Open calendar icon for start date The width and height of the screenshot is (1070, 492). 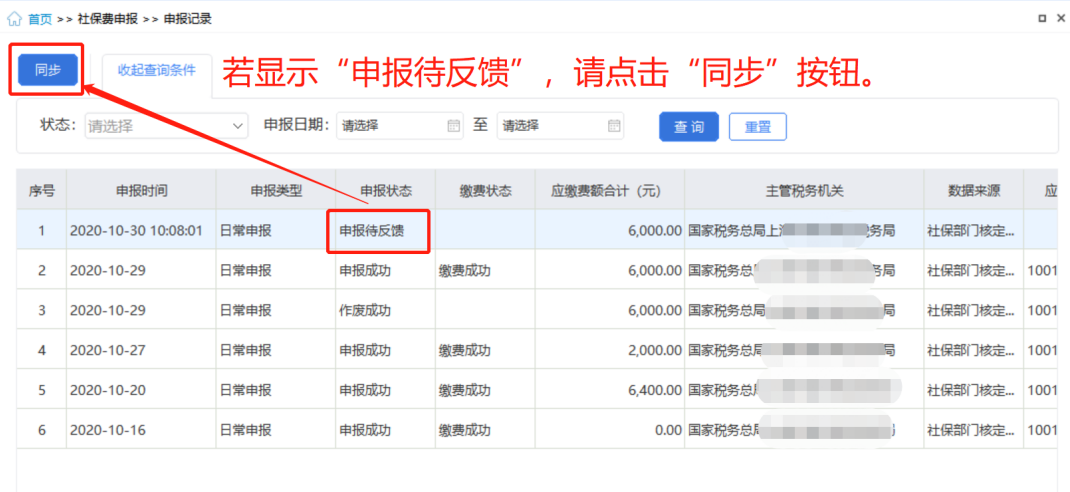[x=454, y=126]
